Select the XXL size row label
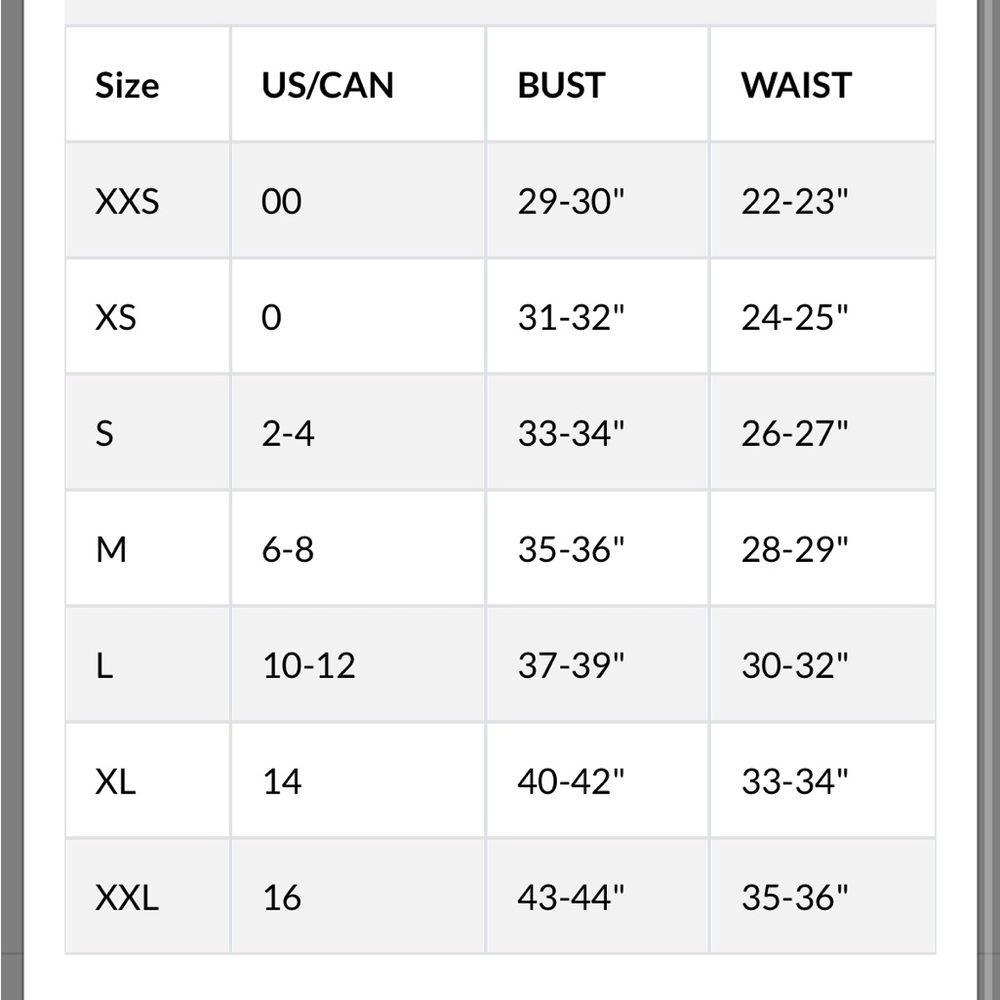The width and height of the screenshot is (1000, 1000). point(127,897)
